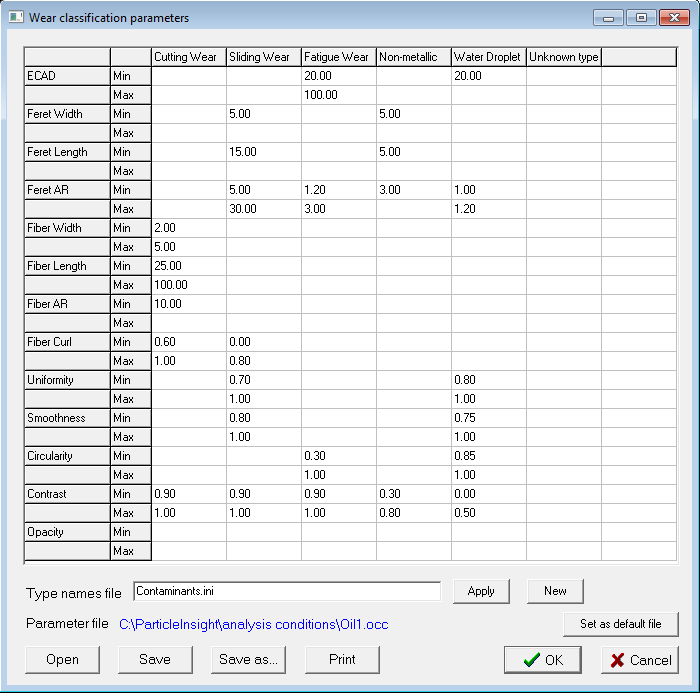Print the wear classification parameters
This screenshot has width=700, height=693.
coord(342,659)
